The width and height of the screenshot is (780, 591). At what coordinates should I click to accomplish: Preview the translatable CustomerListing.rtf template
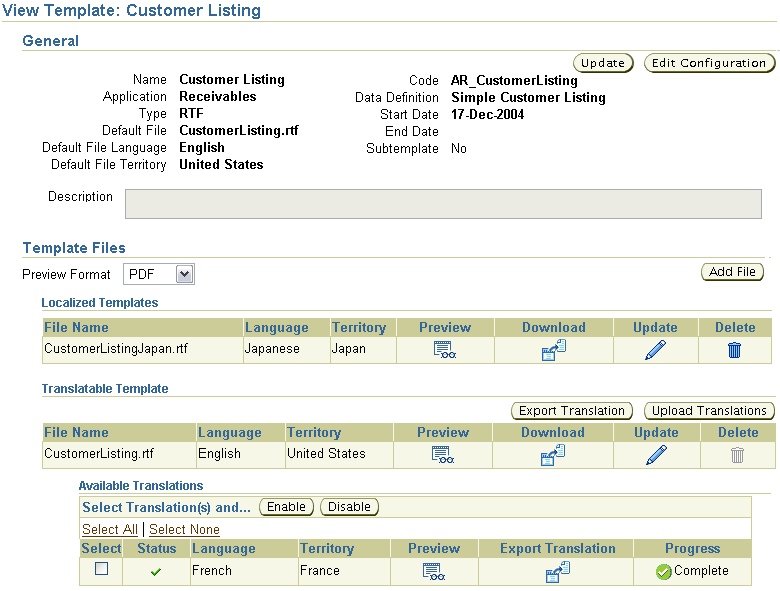[443, 455]
